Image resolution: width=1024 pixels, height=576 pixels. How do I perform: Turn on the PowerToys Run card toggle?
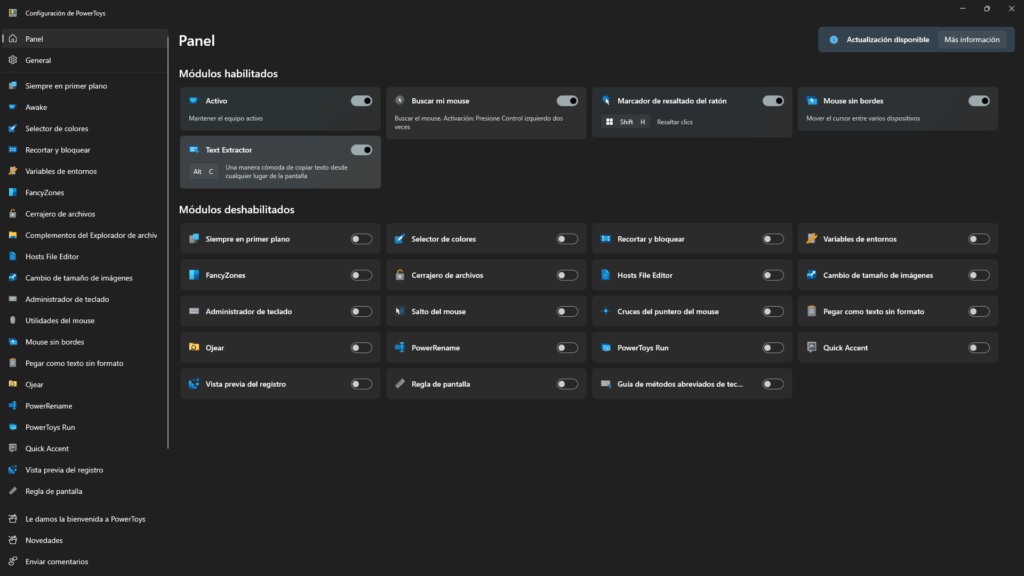click(773, 347)
